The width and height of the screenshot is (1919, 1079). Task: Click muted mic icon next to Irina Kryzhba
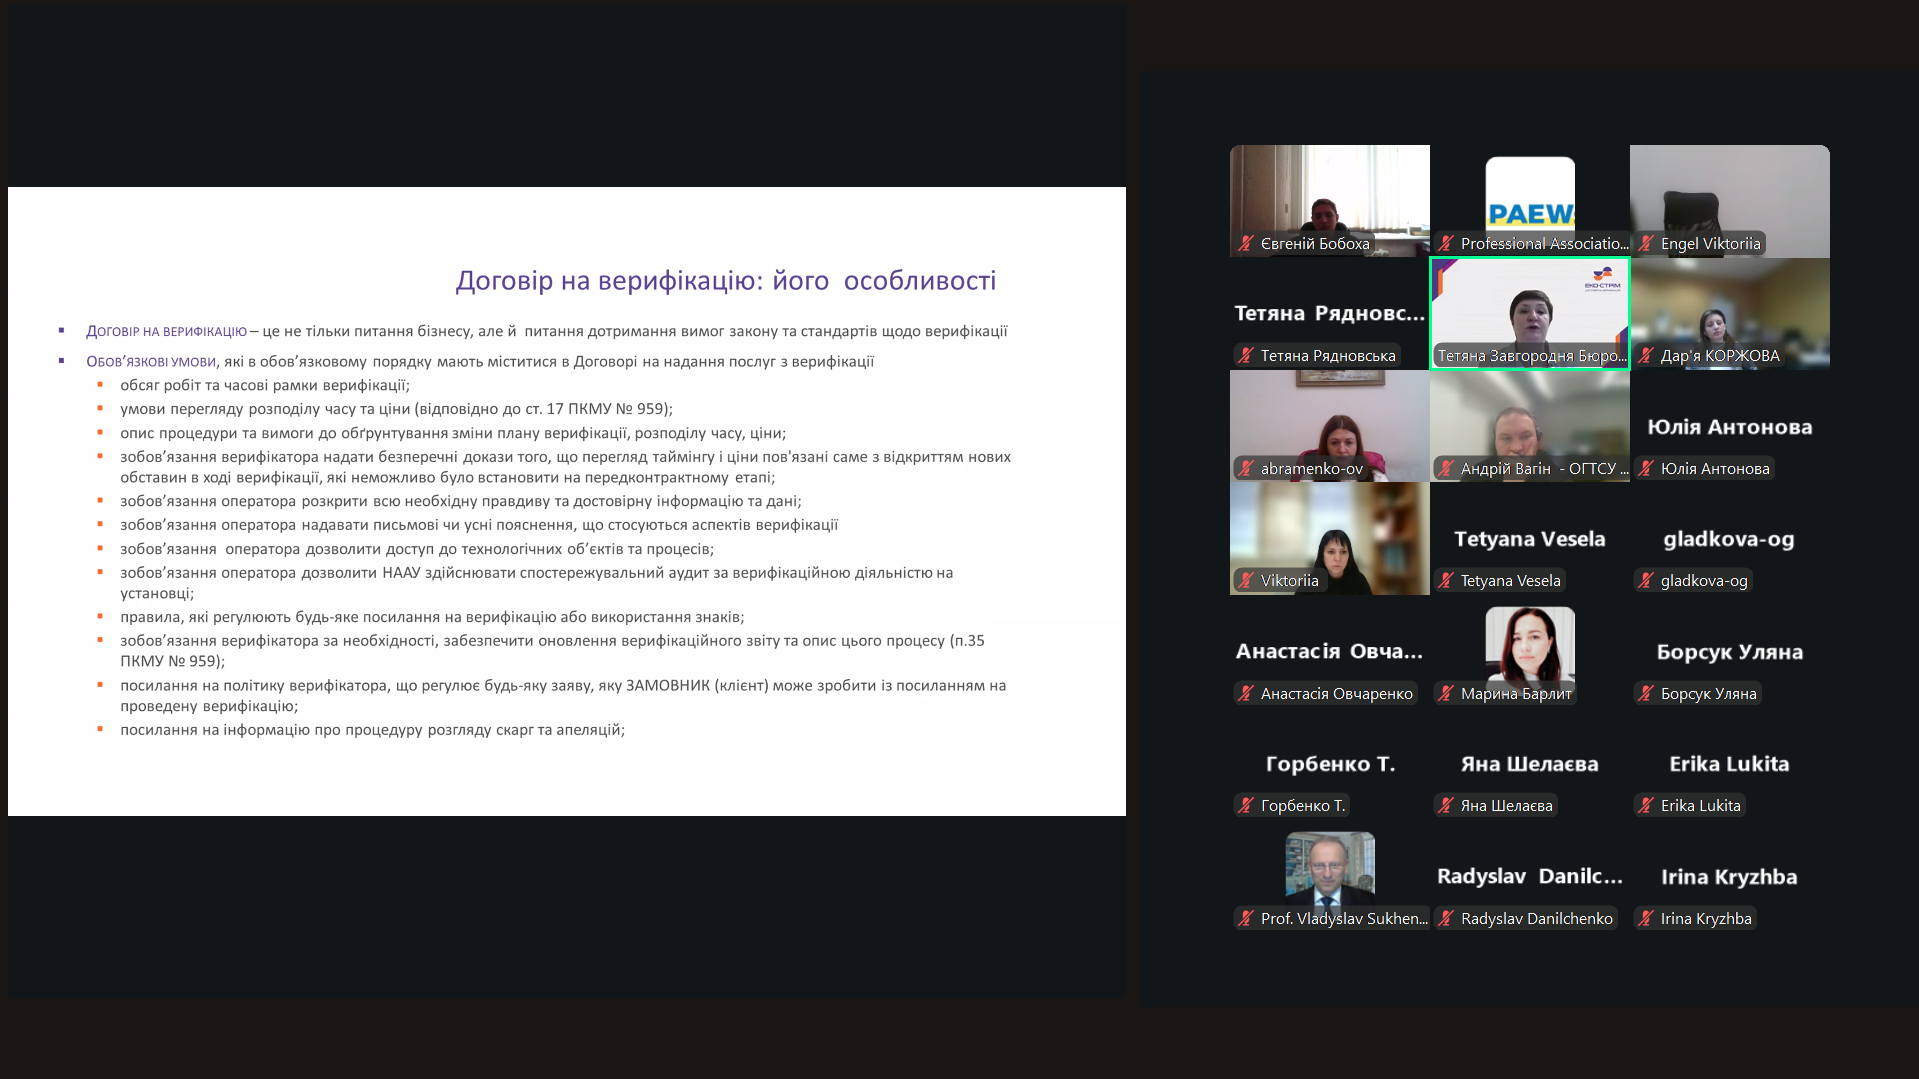[x=1646, y=918]
